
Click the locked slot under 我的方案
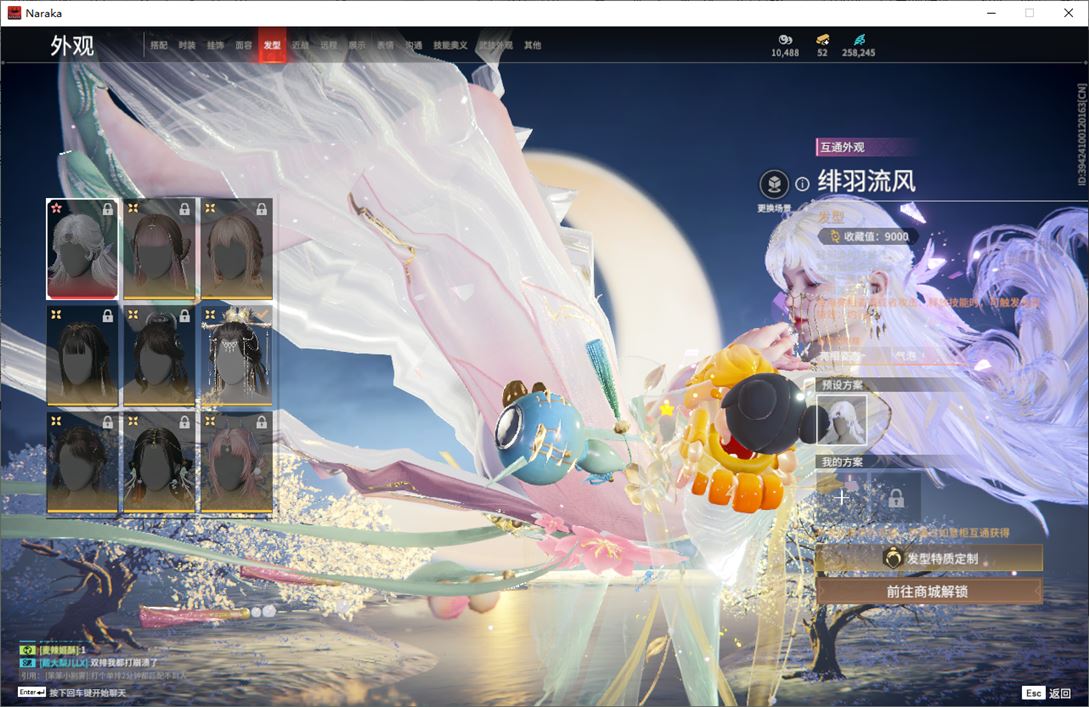tap(895, 497)
